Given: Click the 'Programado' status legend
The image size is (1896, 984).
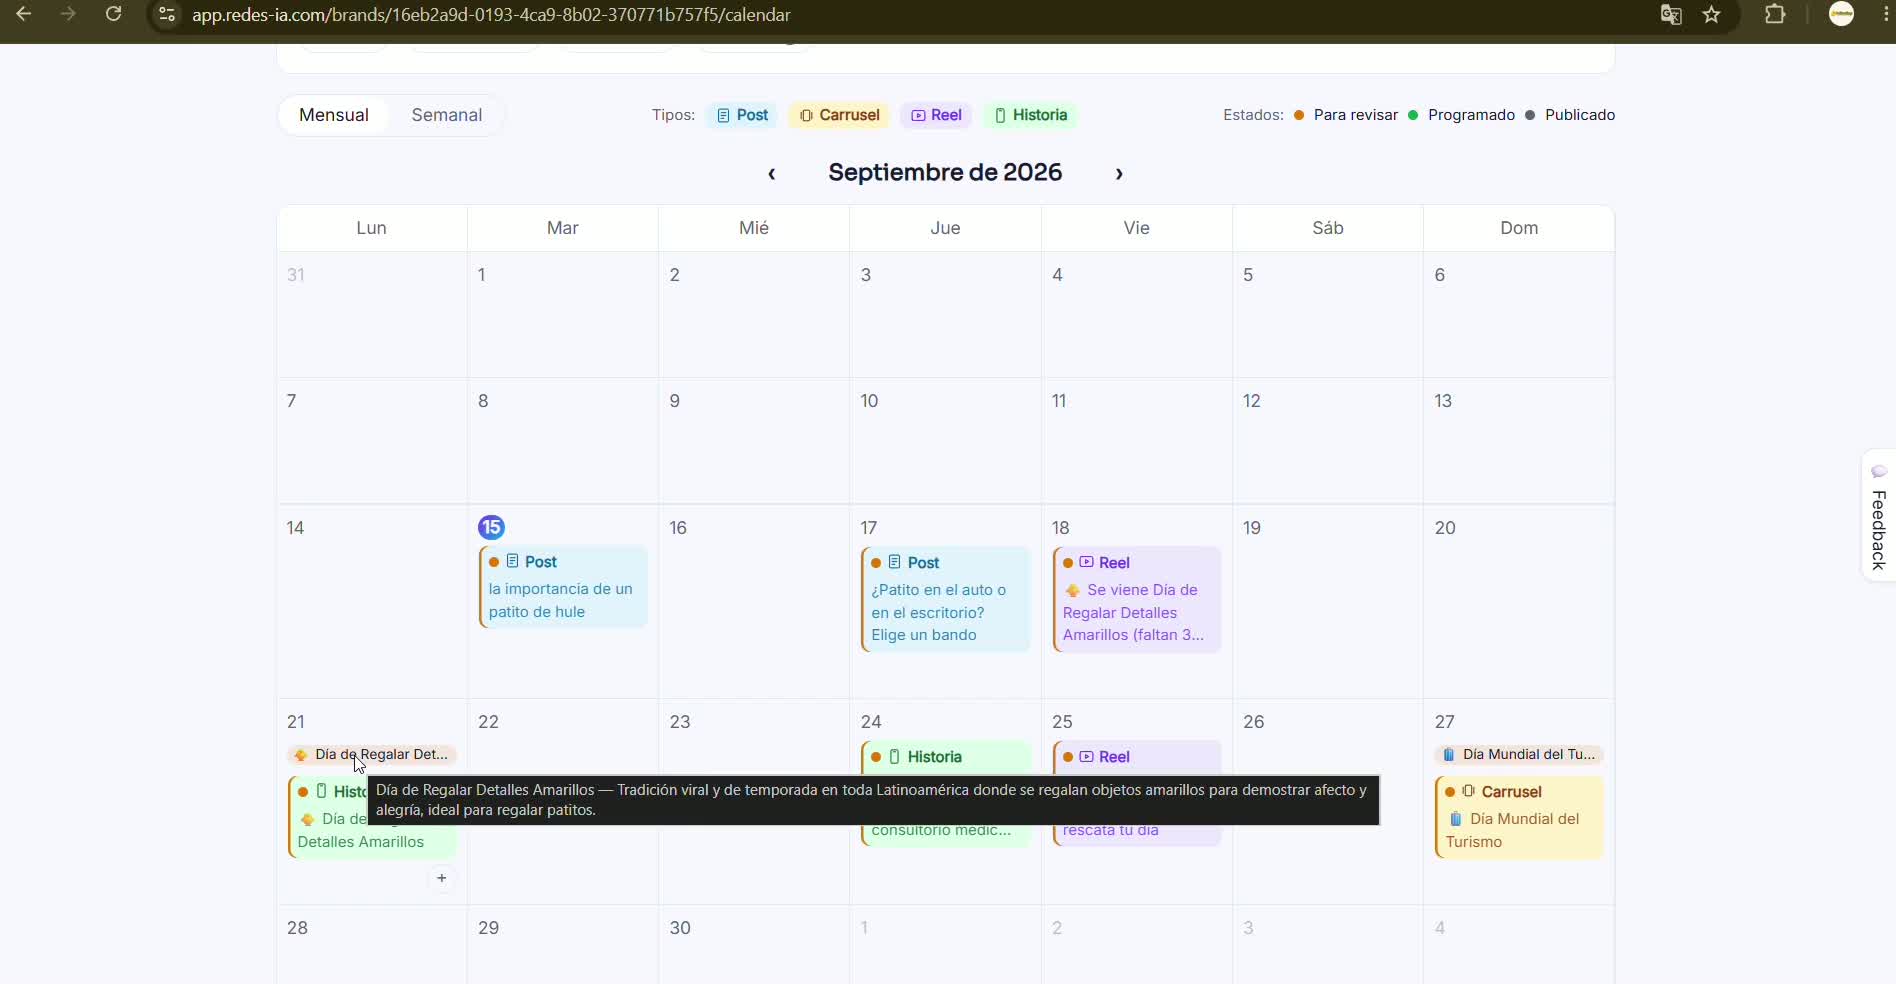Looking at the screenshot, I should click(x=1461, y=115).
